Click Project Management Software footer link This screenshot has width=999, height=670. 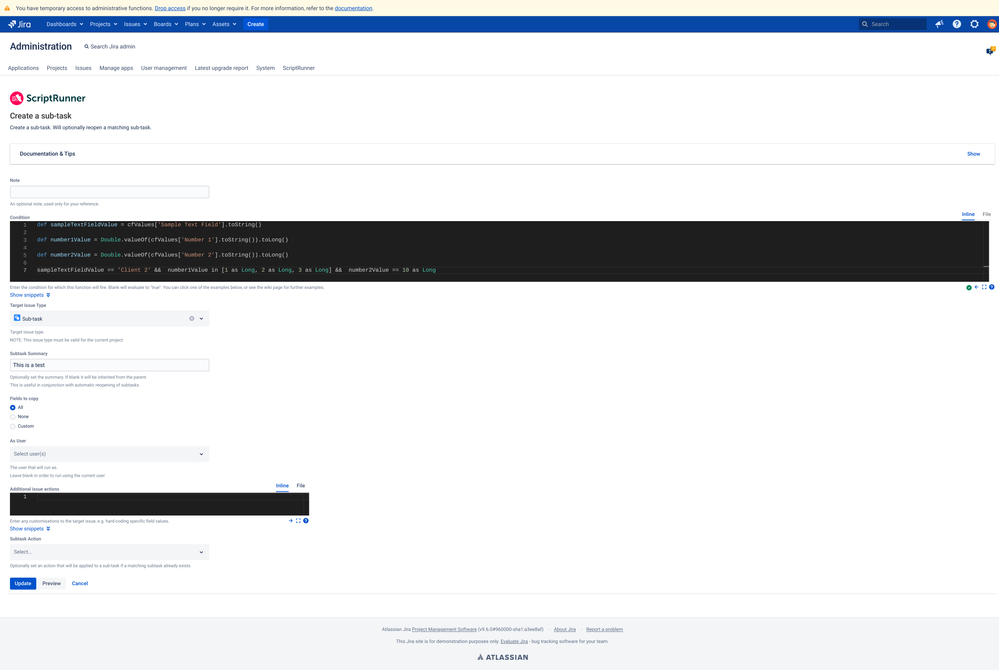pyautogui.click(x=444, y=630)
